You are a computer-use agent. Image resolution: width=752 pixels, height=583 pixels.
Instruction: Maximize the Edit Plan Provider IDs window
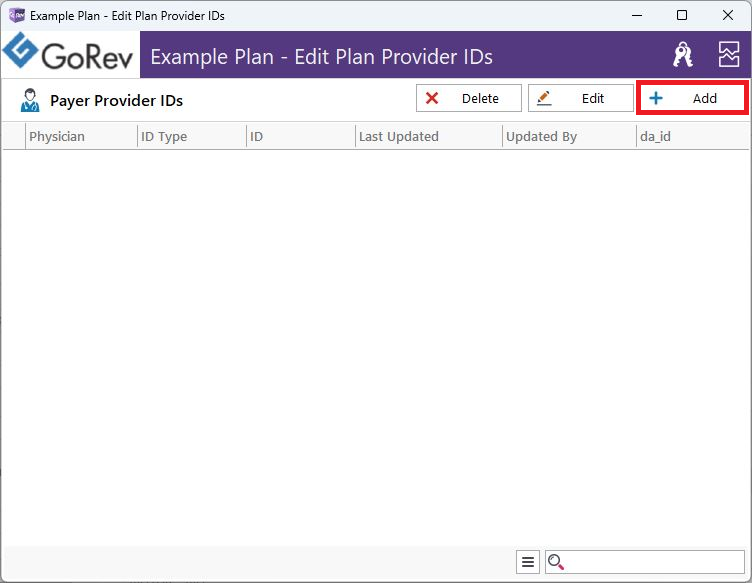tap(682, 15)
